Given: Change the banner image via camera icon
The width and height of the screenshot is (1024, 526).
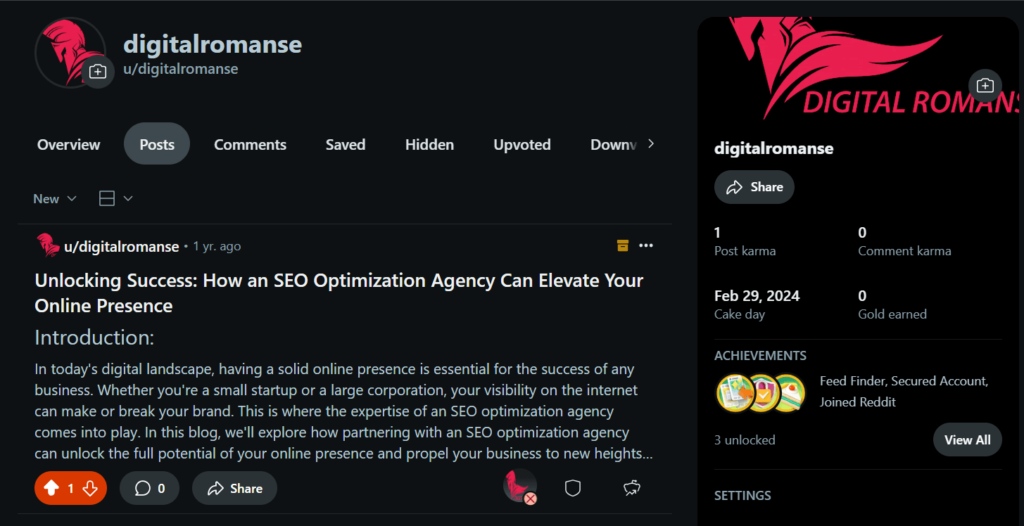Looking at the screenshot, I should click(x=985, y=86).
